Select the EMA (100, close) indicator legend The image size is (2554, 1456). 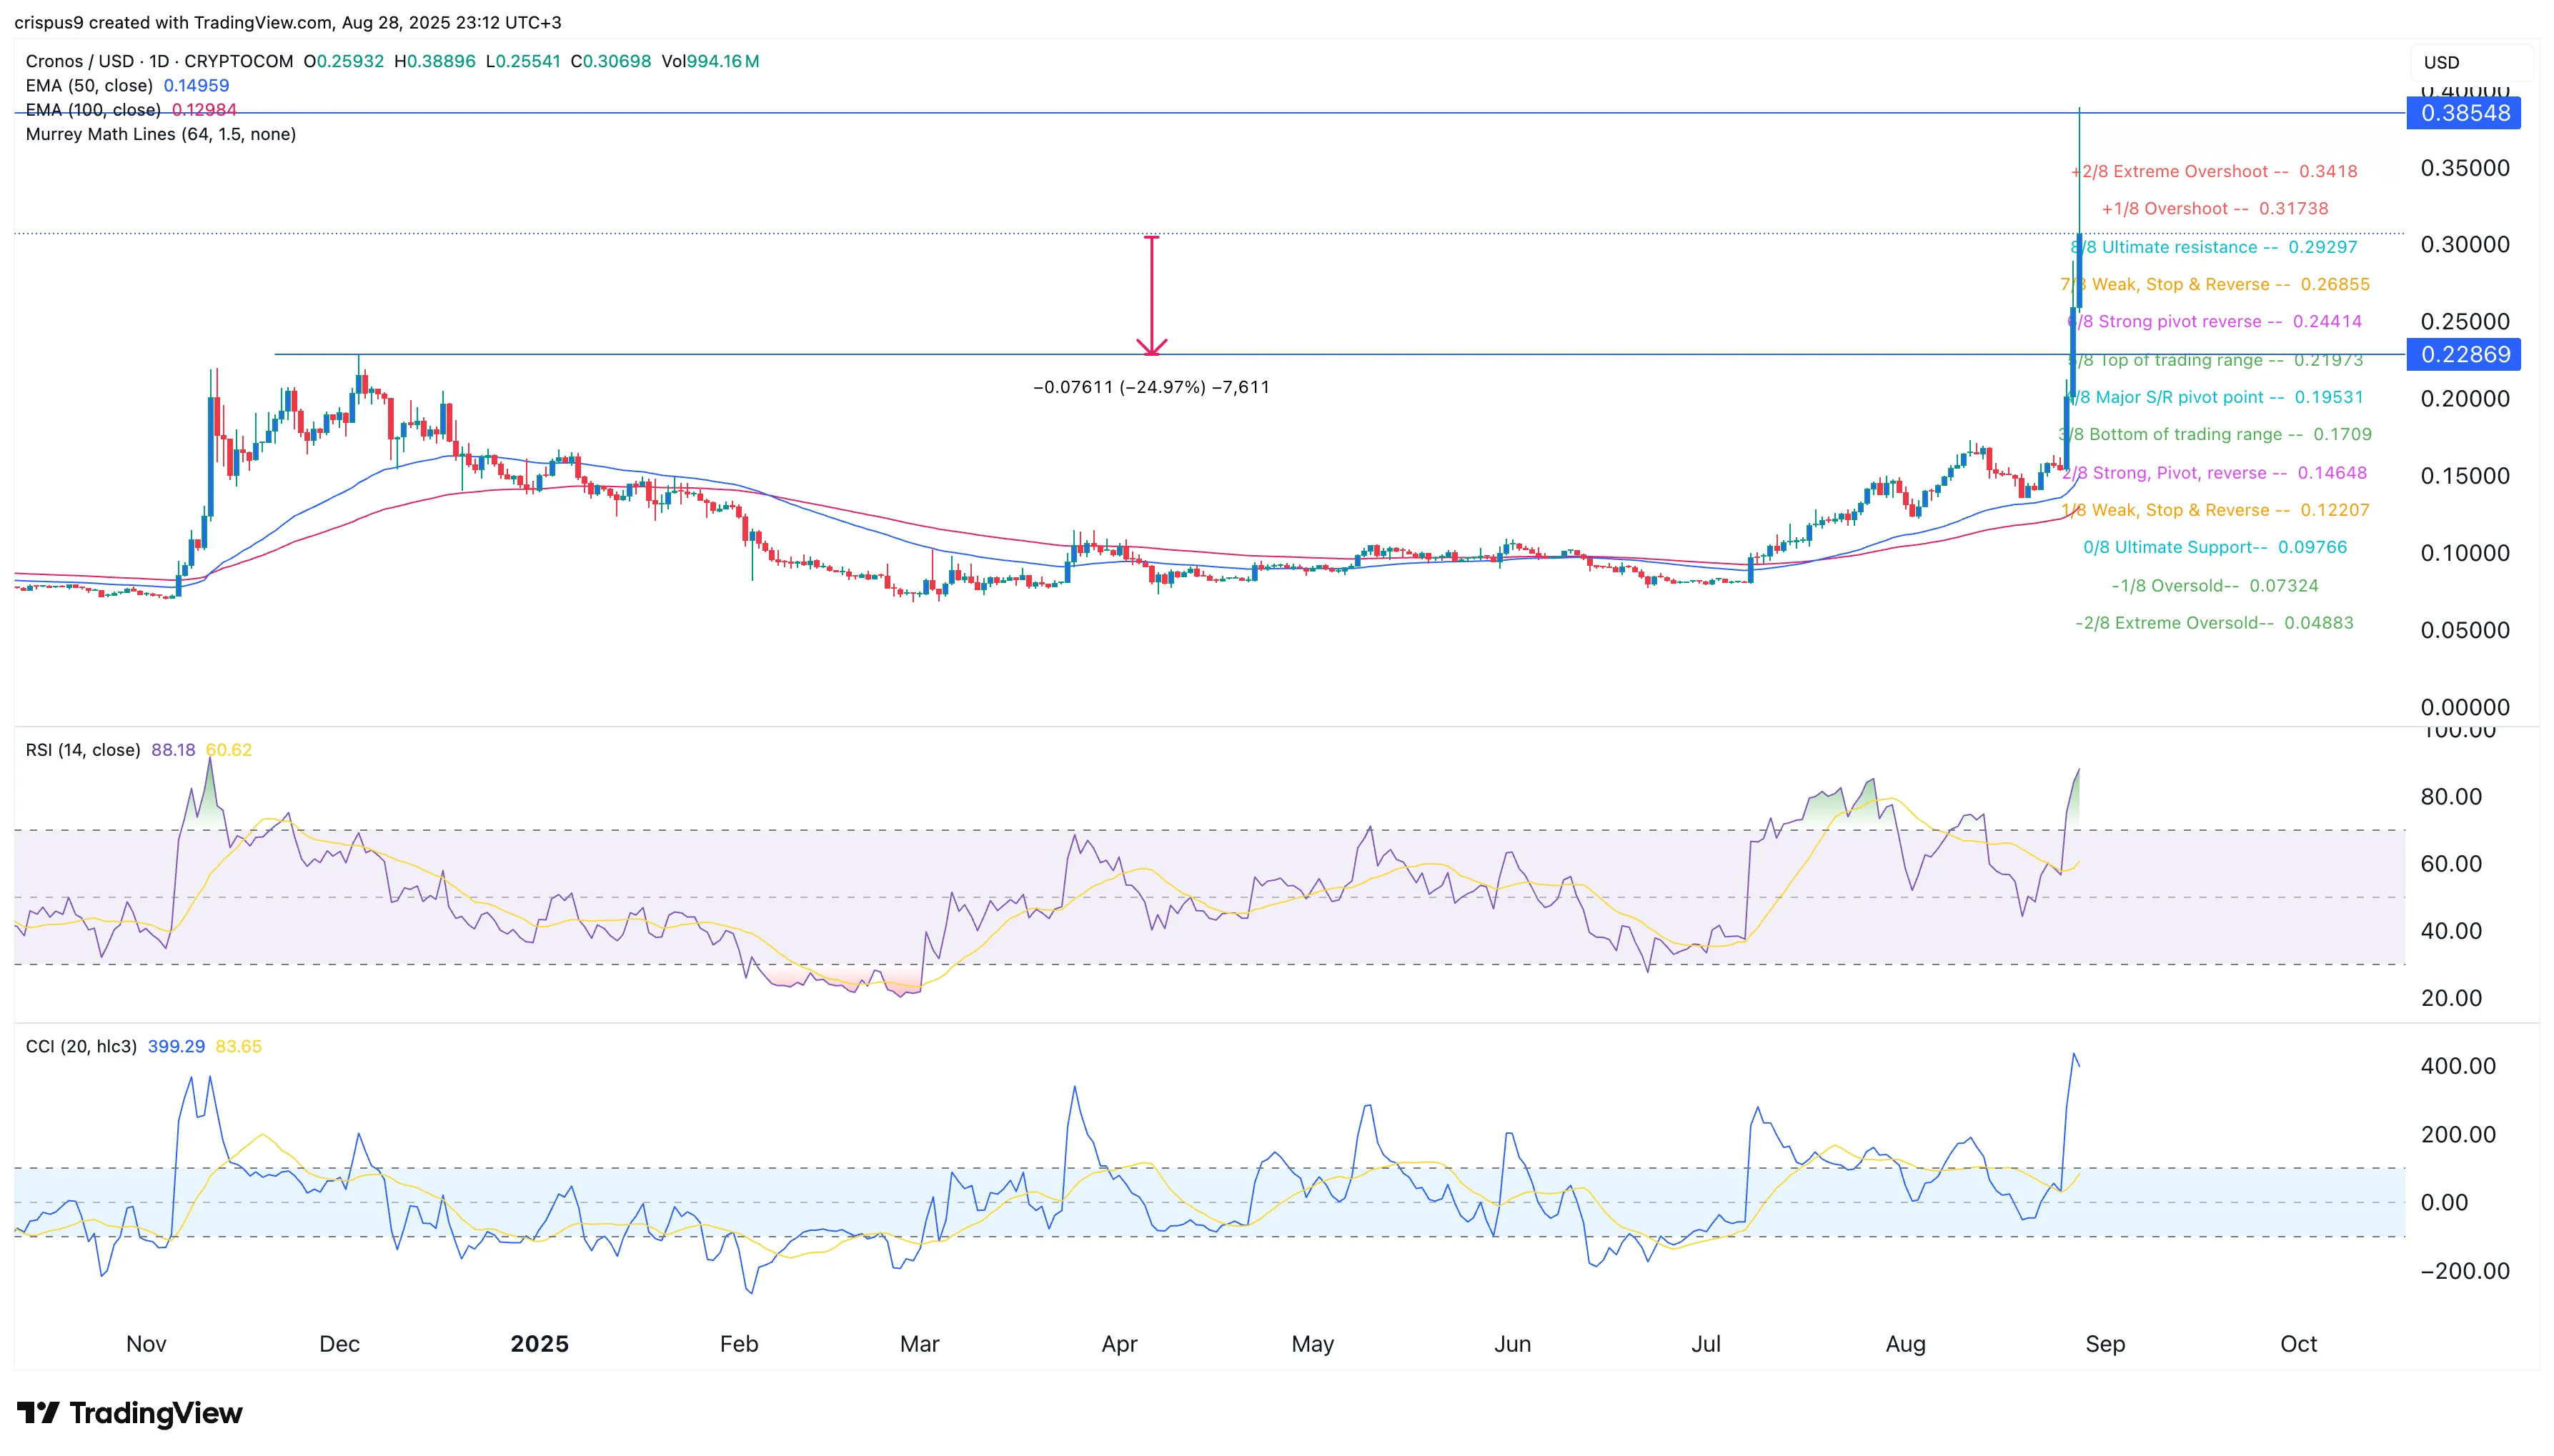131,110
